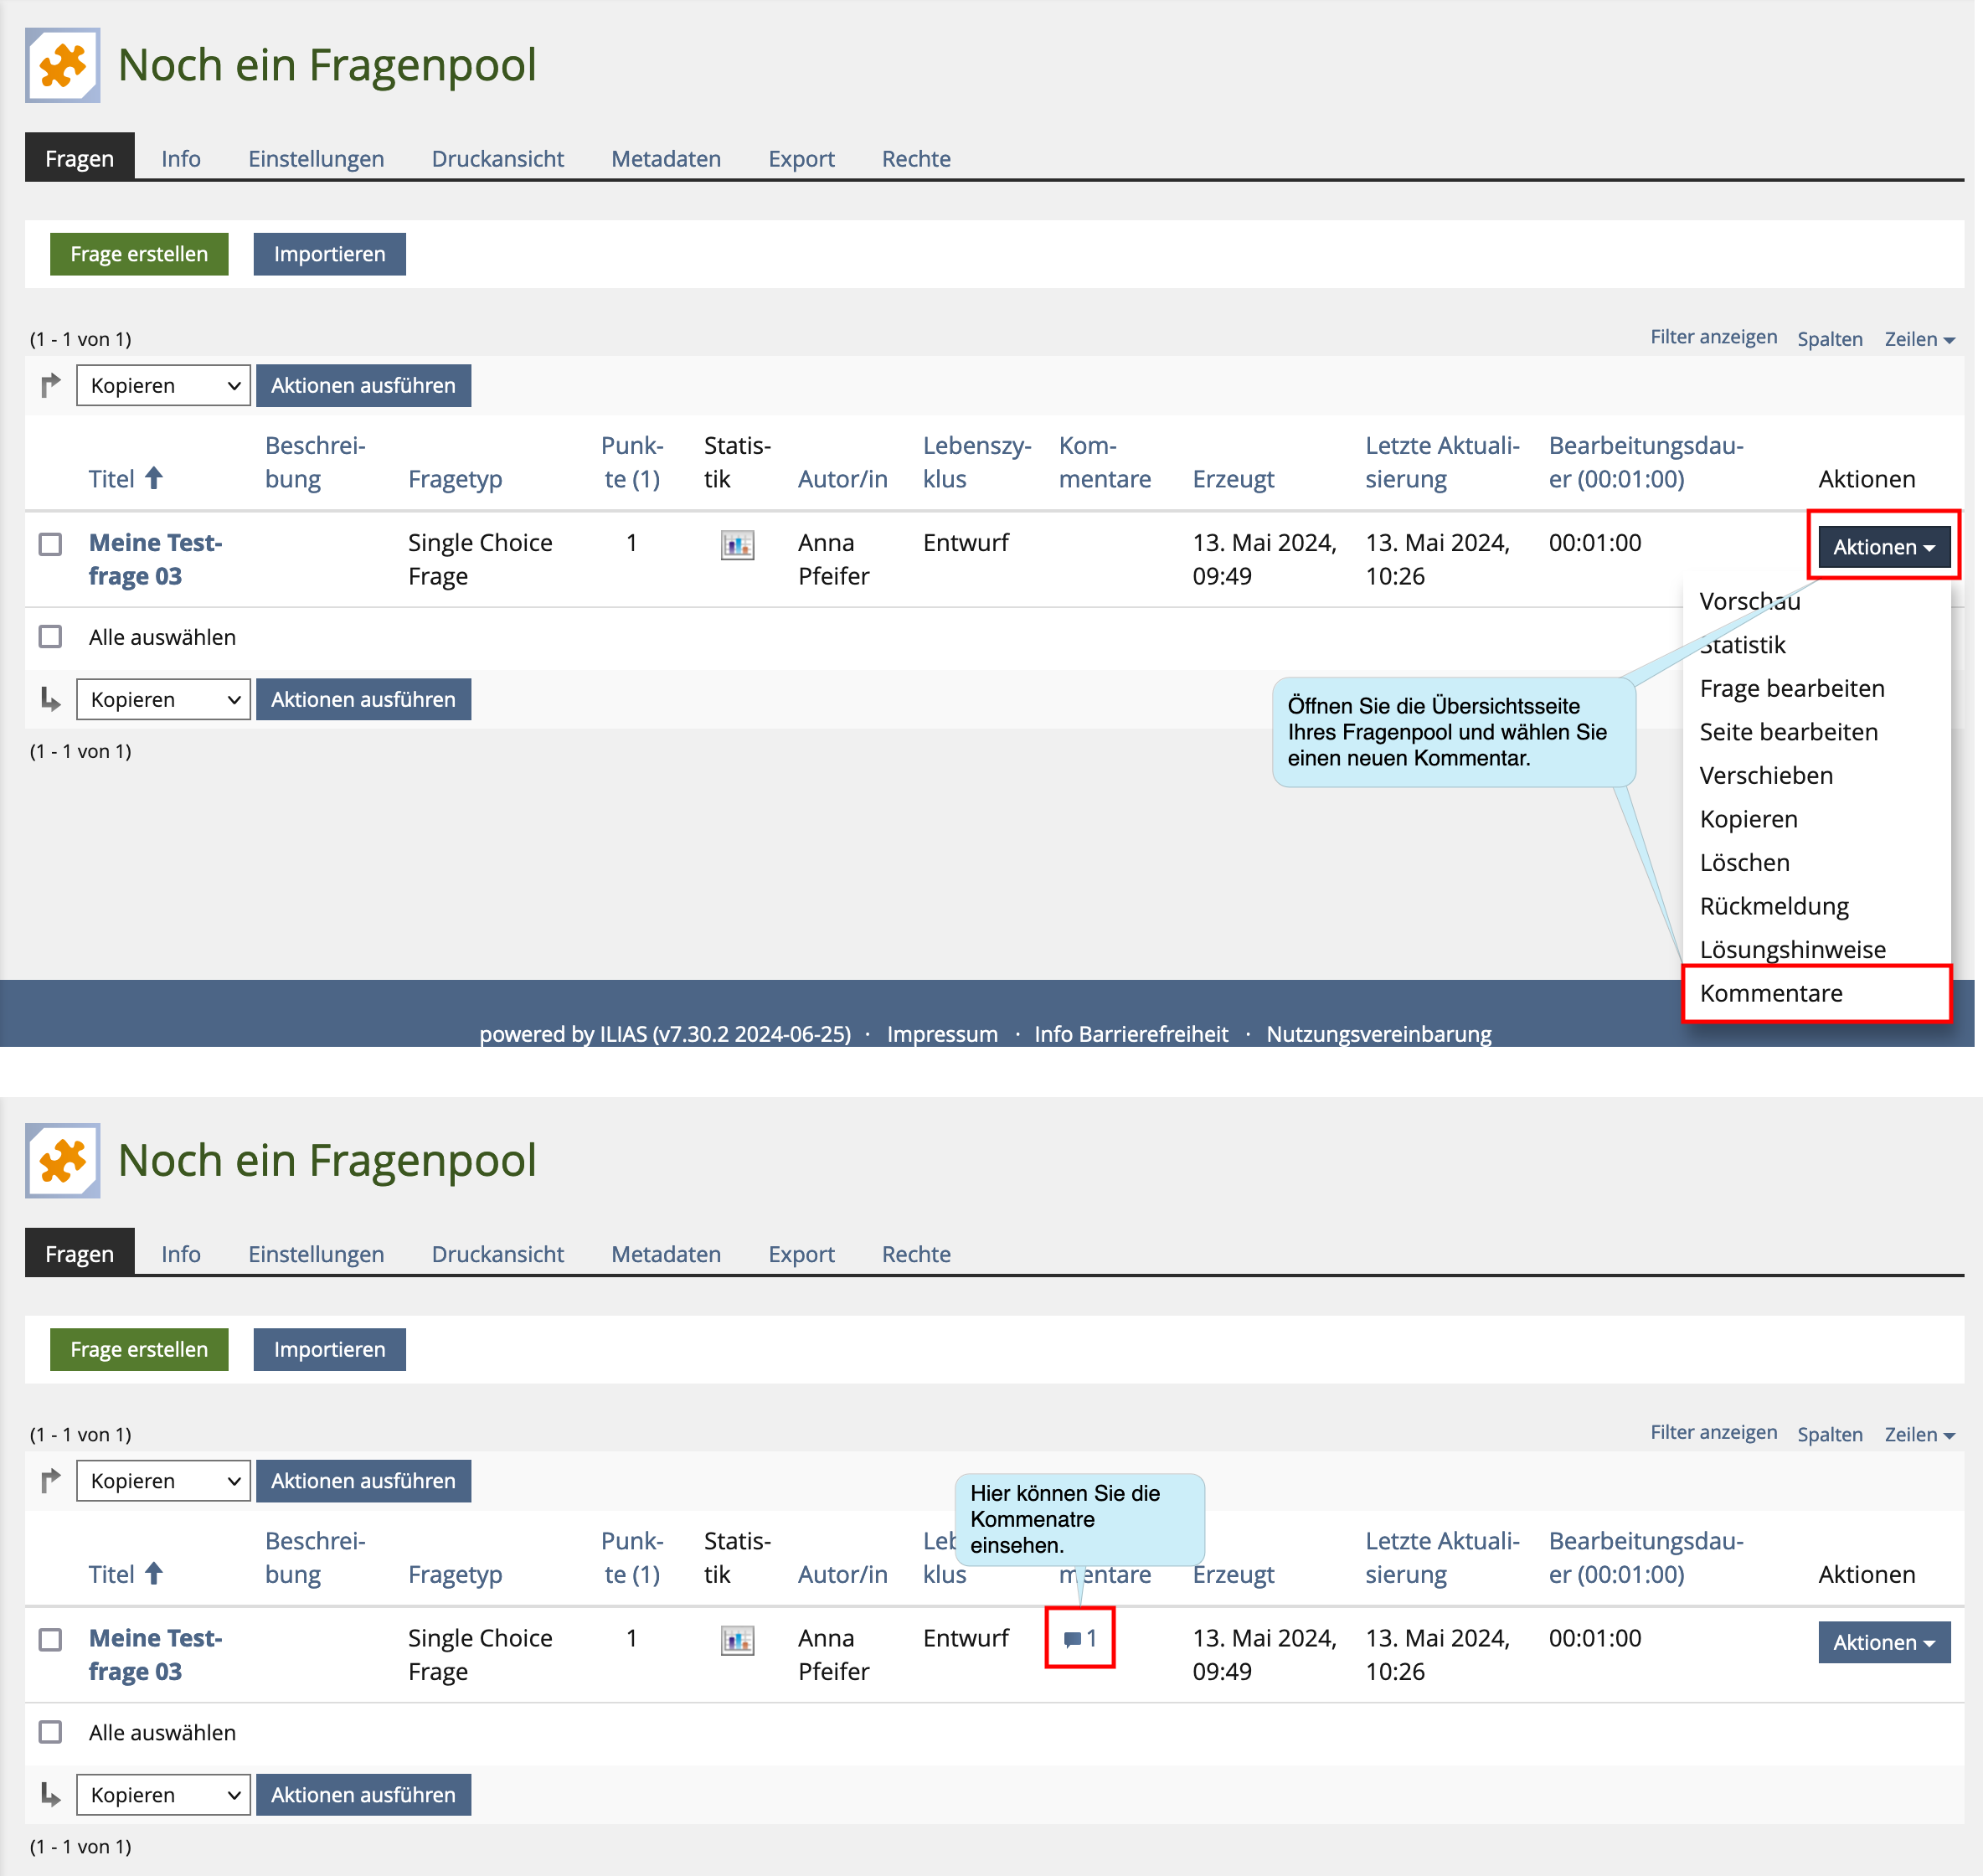Expand the Zeilen dropdown in the upper screenshot
This screenshot has width=1983, height=1876.
click(1919, 339)
